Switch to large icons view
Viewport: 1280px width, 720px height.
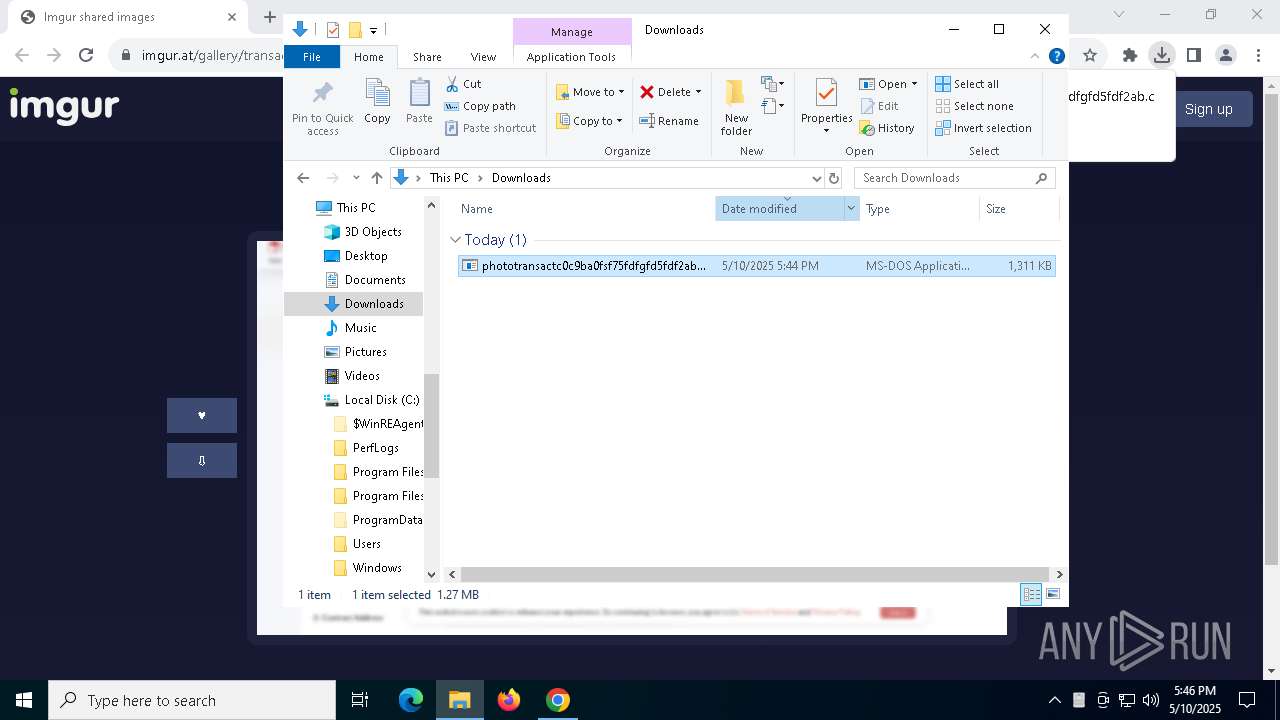(x=1052, y=594)
